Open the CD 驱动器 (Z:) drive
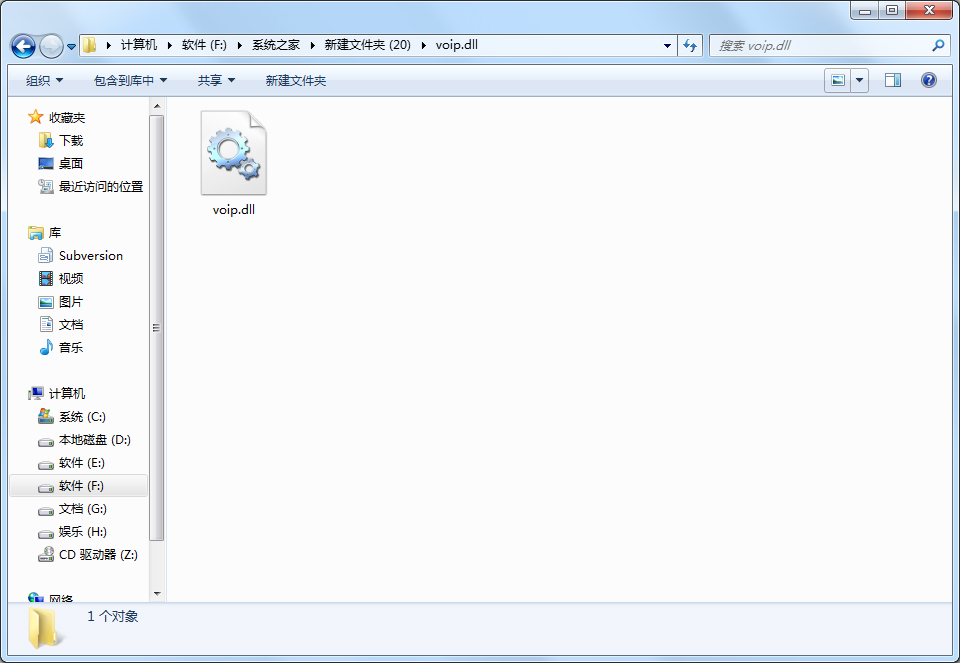The width and height of the screenshot is (960, 663). 99,554
